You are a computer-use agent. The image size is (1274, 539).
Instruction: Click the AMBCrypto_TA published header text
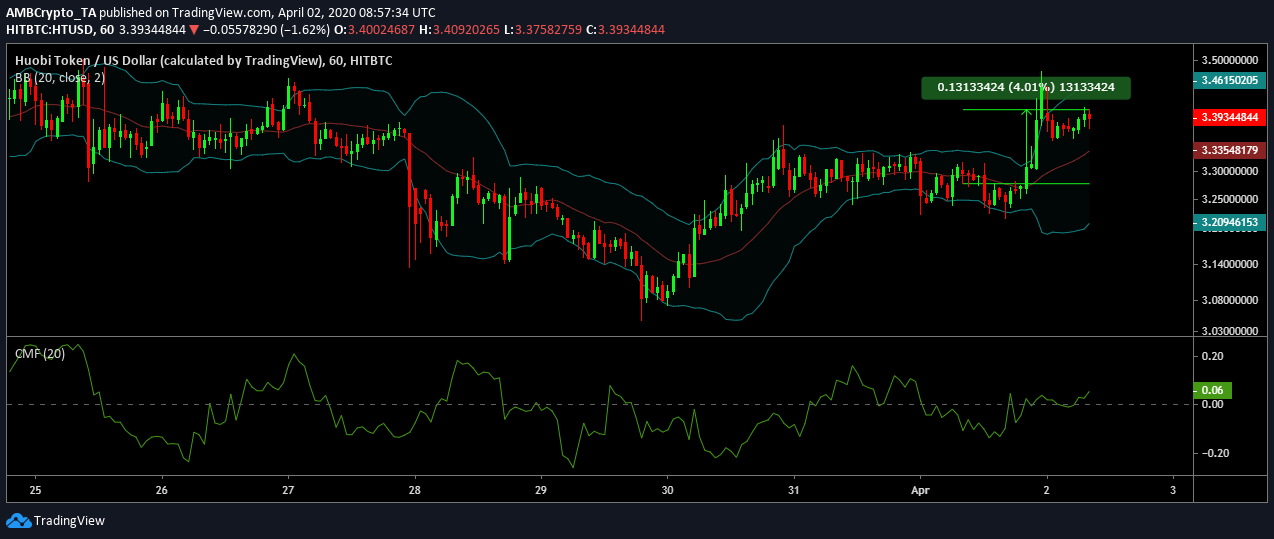[221, 11]
